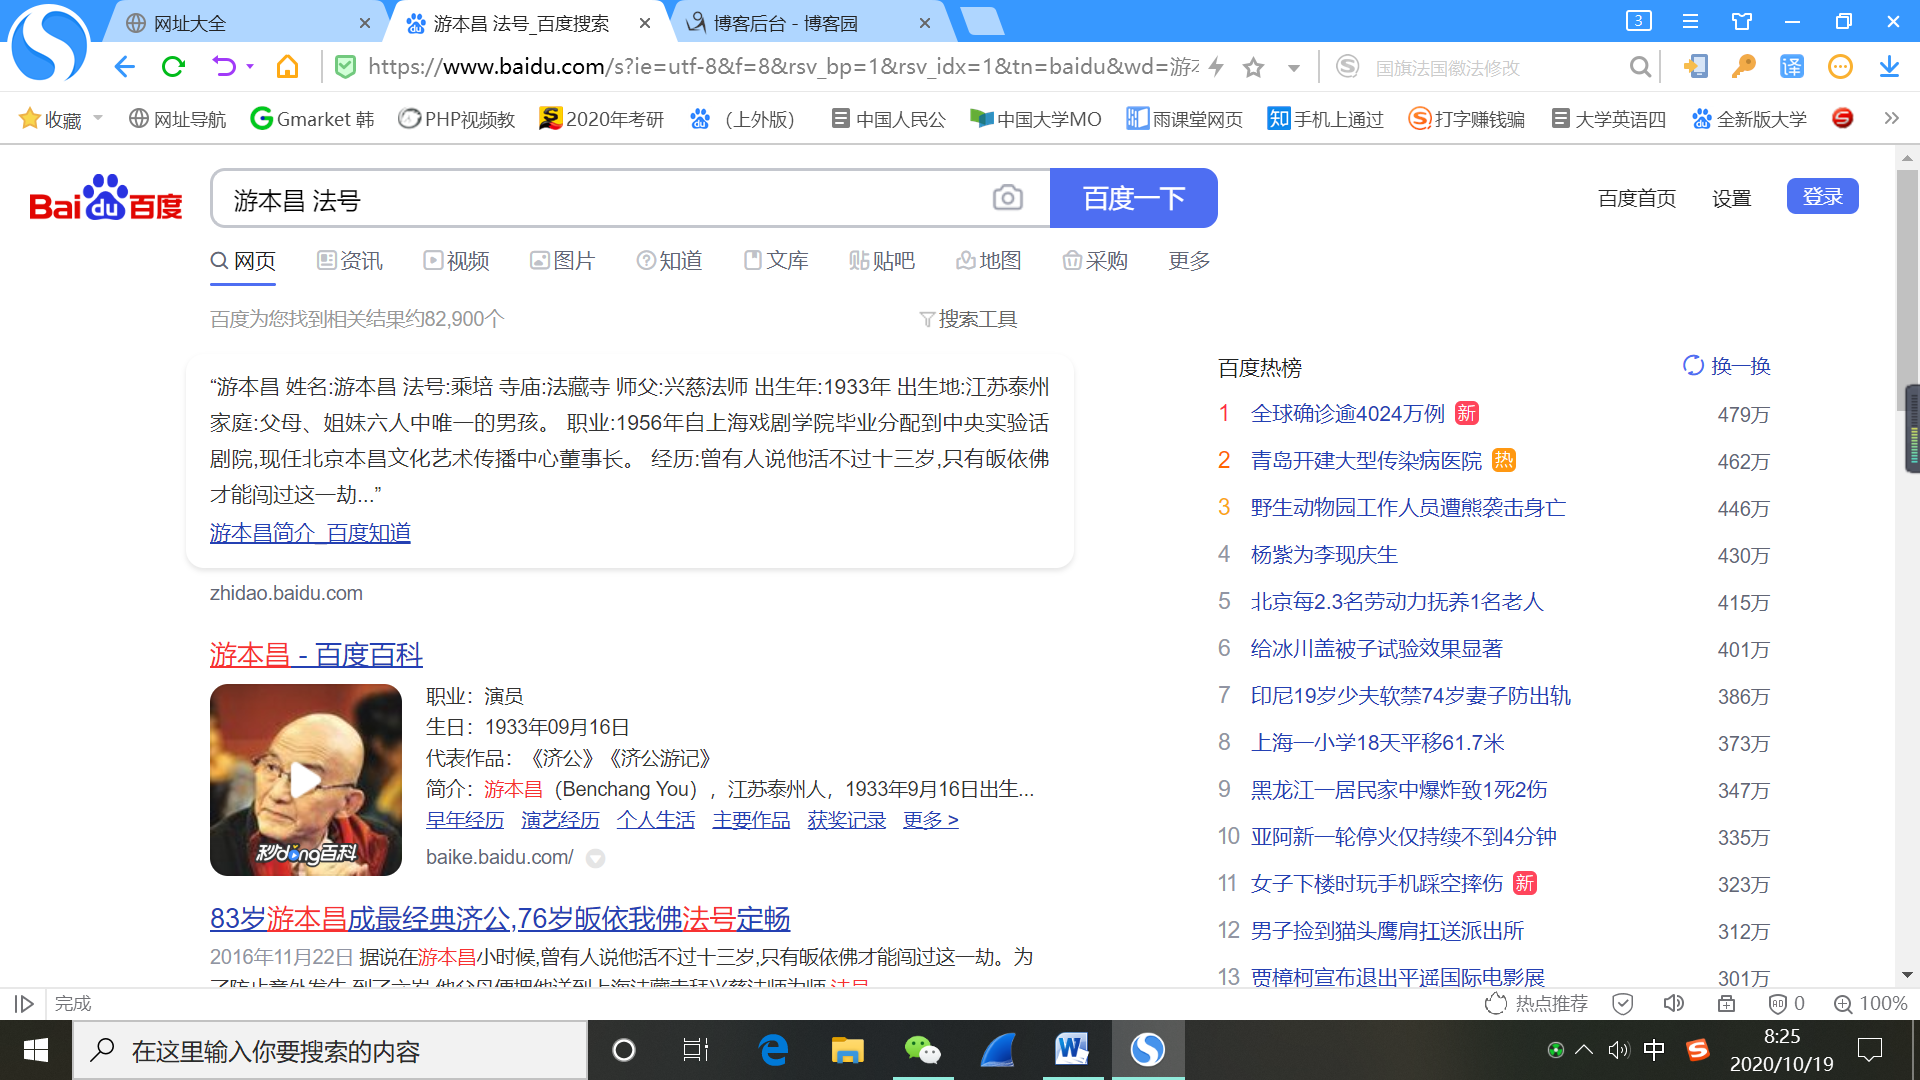Open the downloads arrow icon
1920x1080 pixels.
[1889, 67]
